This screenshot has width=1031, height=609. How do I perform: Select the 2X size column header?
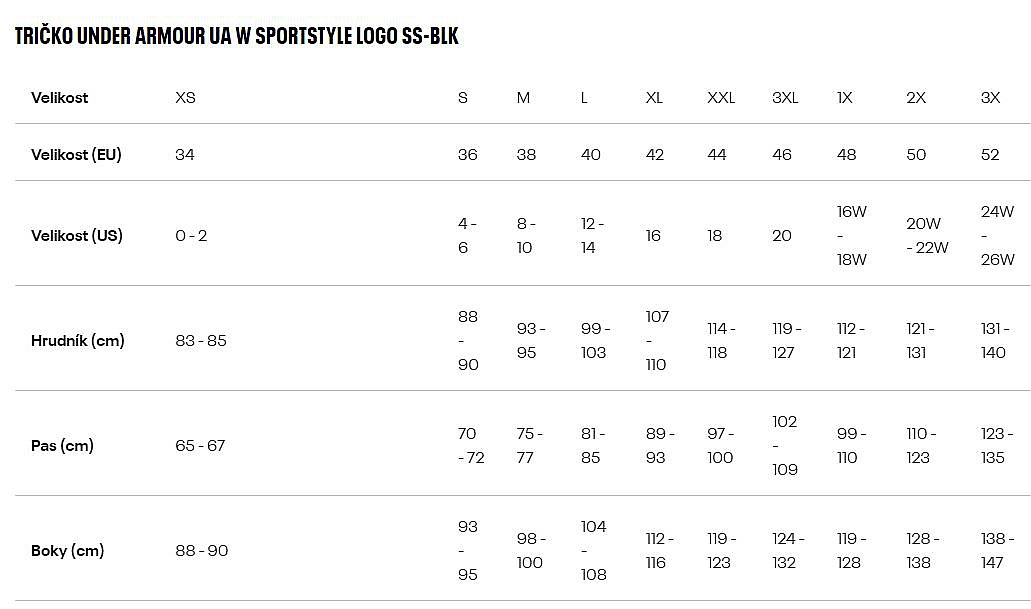coord(916,98)
